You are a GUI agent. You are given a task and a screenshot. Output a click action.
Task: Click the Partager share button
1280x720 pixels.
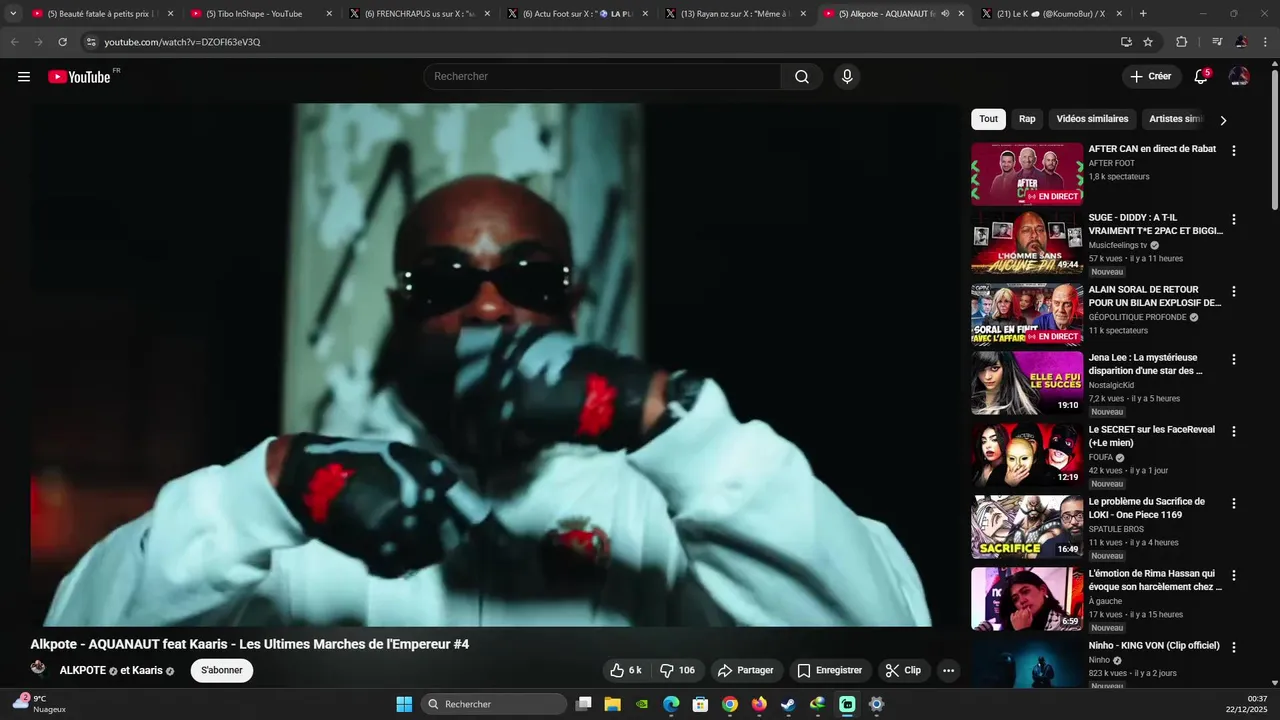coord(746,670)
